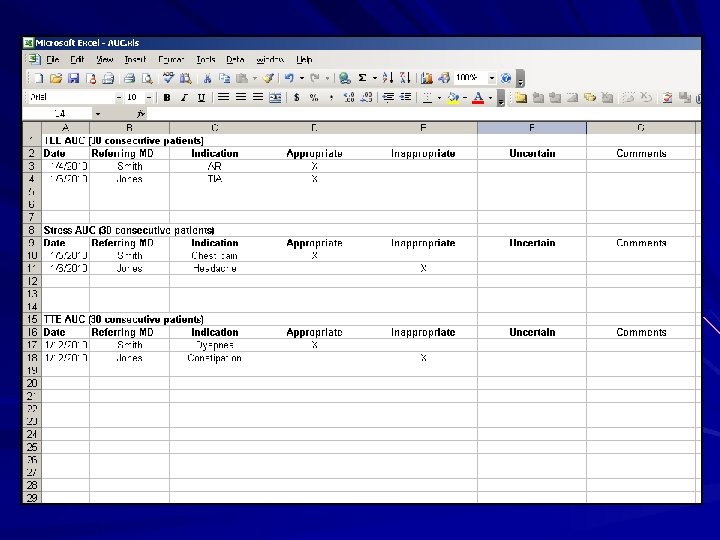The image size is (720, 540).
Task: Toggle Align Left
Action: click(x=223, y=97)
